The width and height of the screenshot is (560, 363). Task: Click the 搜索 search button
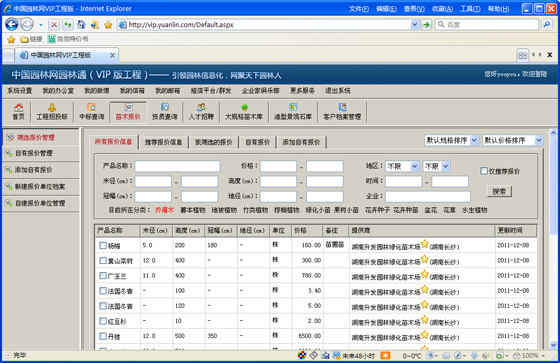point(499,191)
